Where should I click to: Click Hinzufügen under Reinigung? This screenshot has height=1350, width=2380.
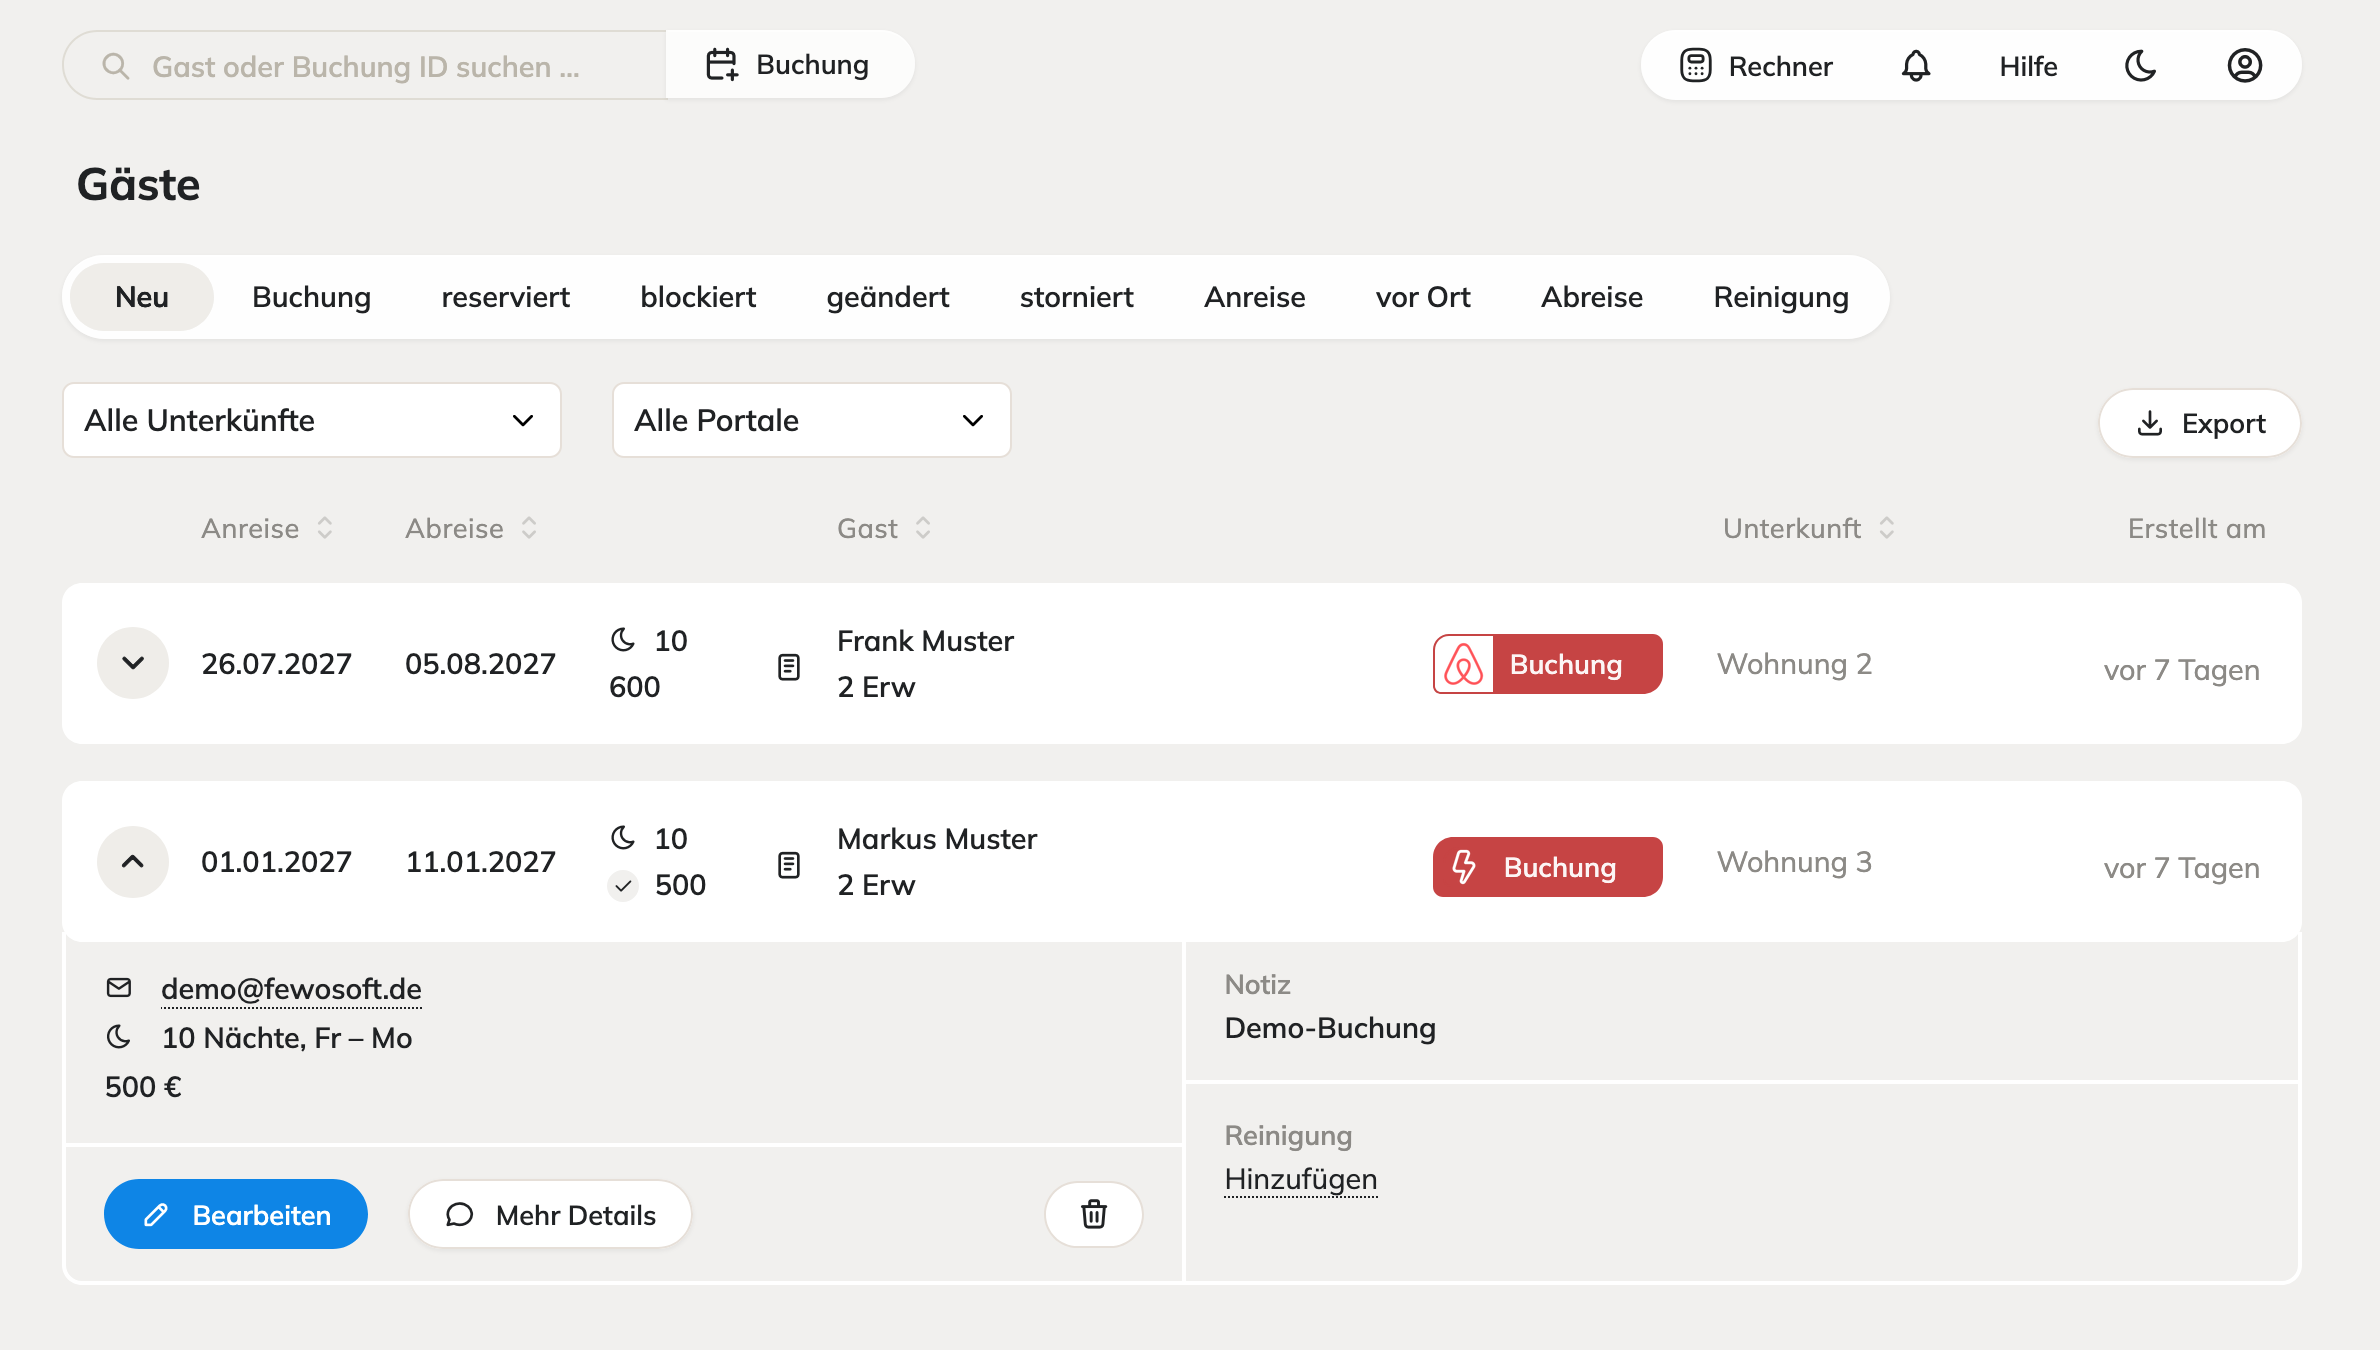point(1300,1179)
